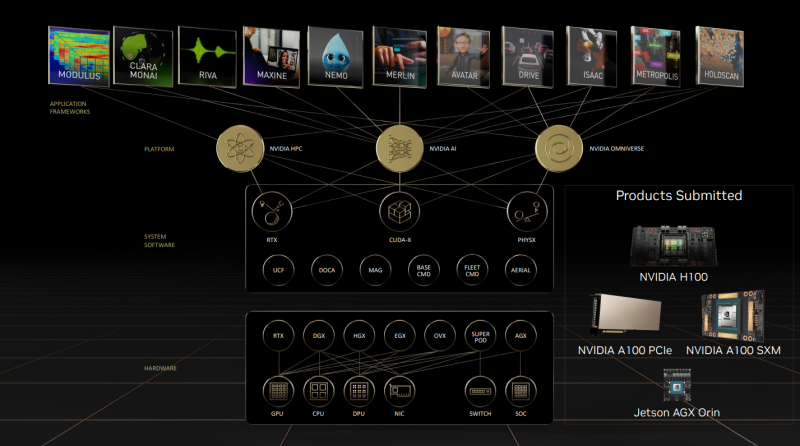The width and height of the screenshot is (800, 446).
Task: Click the Fleet CMD circle
Action: point(472,270)
